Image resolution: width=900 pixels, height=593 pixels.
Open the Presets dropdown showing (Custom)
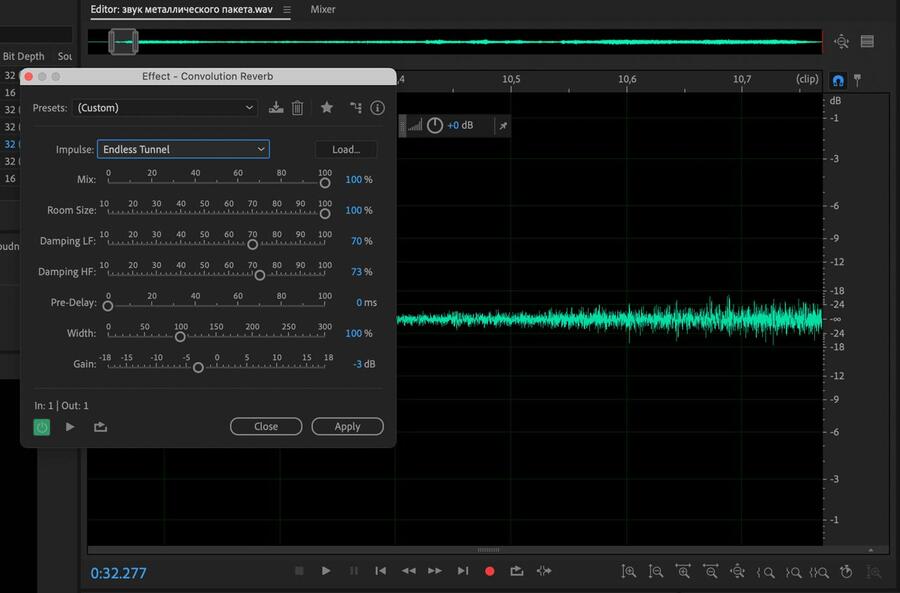(166, 108)
